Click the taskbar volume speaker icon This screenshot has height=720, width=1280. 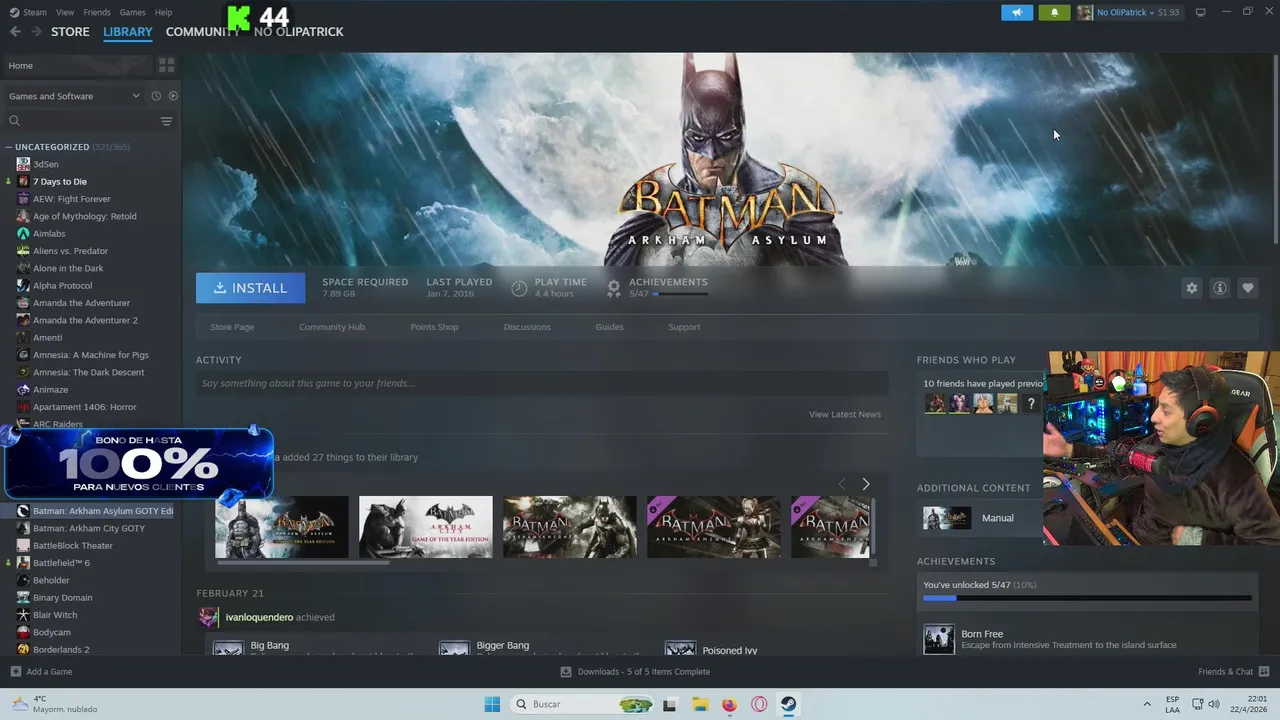1214,704
